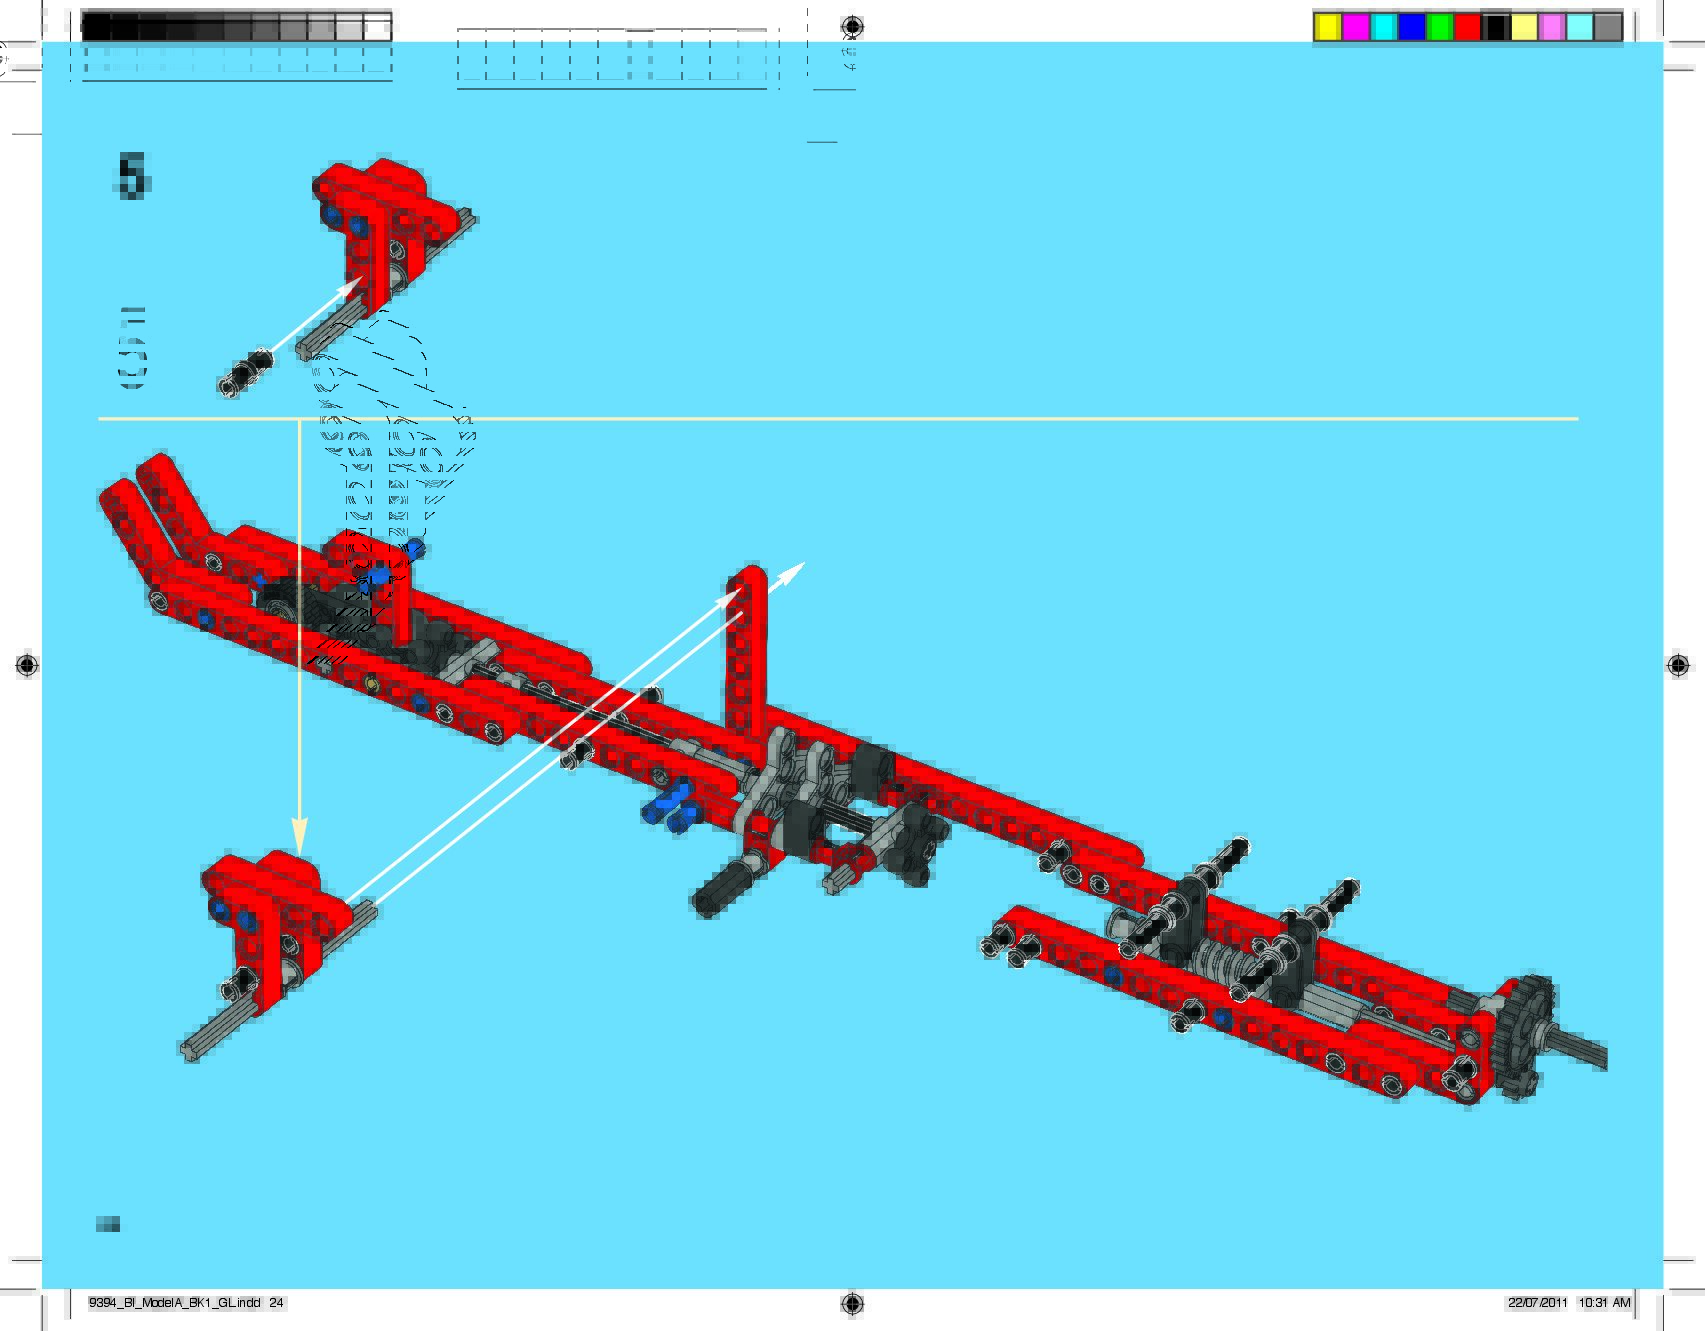Pick the white end of the grayscale strip
1705x1331 pixels.
(377, 28)
